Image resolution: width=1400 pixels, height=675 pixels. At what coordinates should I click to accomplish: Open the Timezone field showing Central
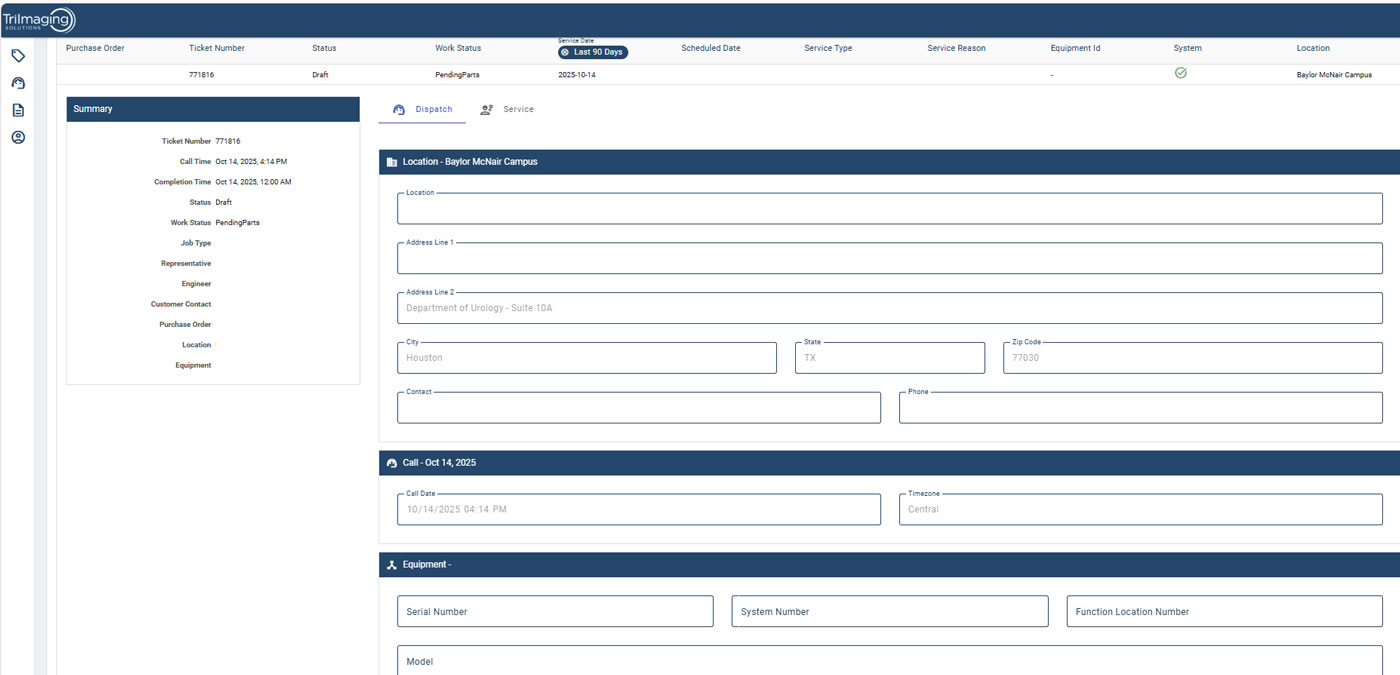1140,509
